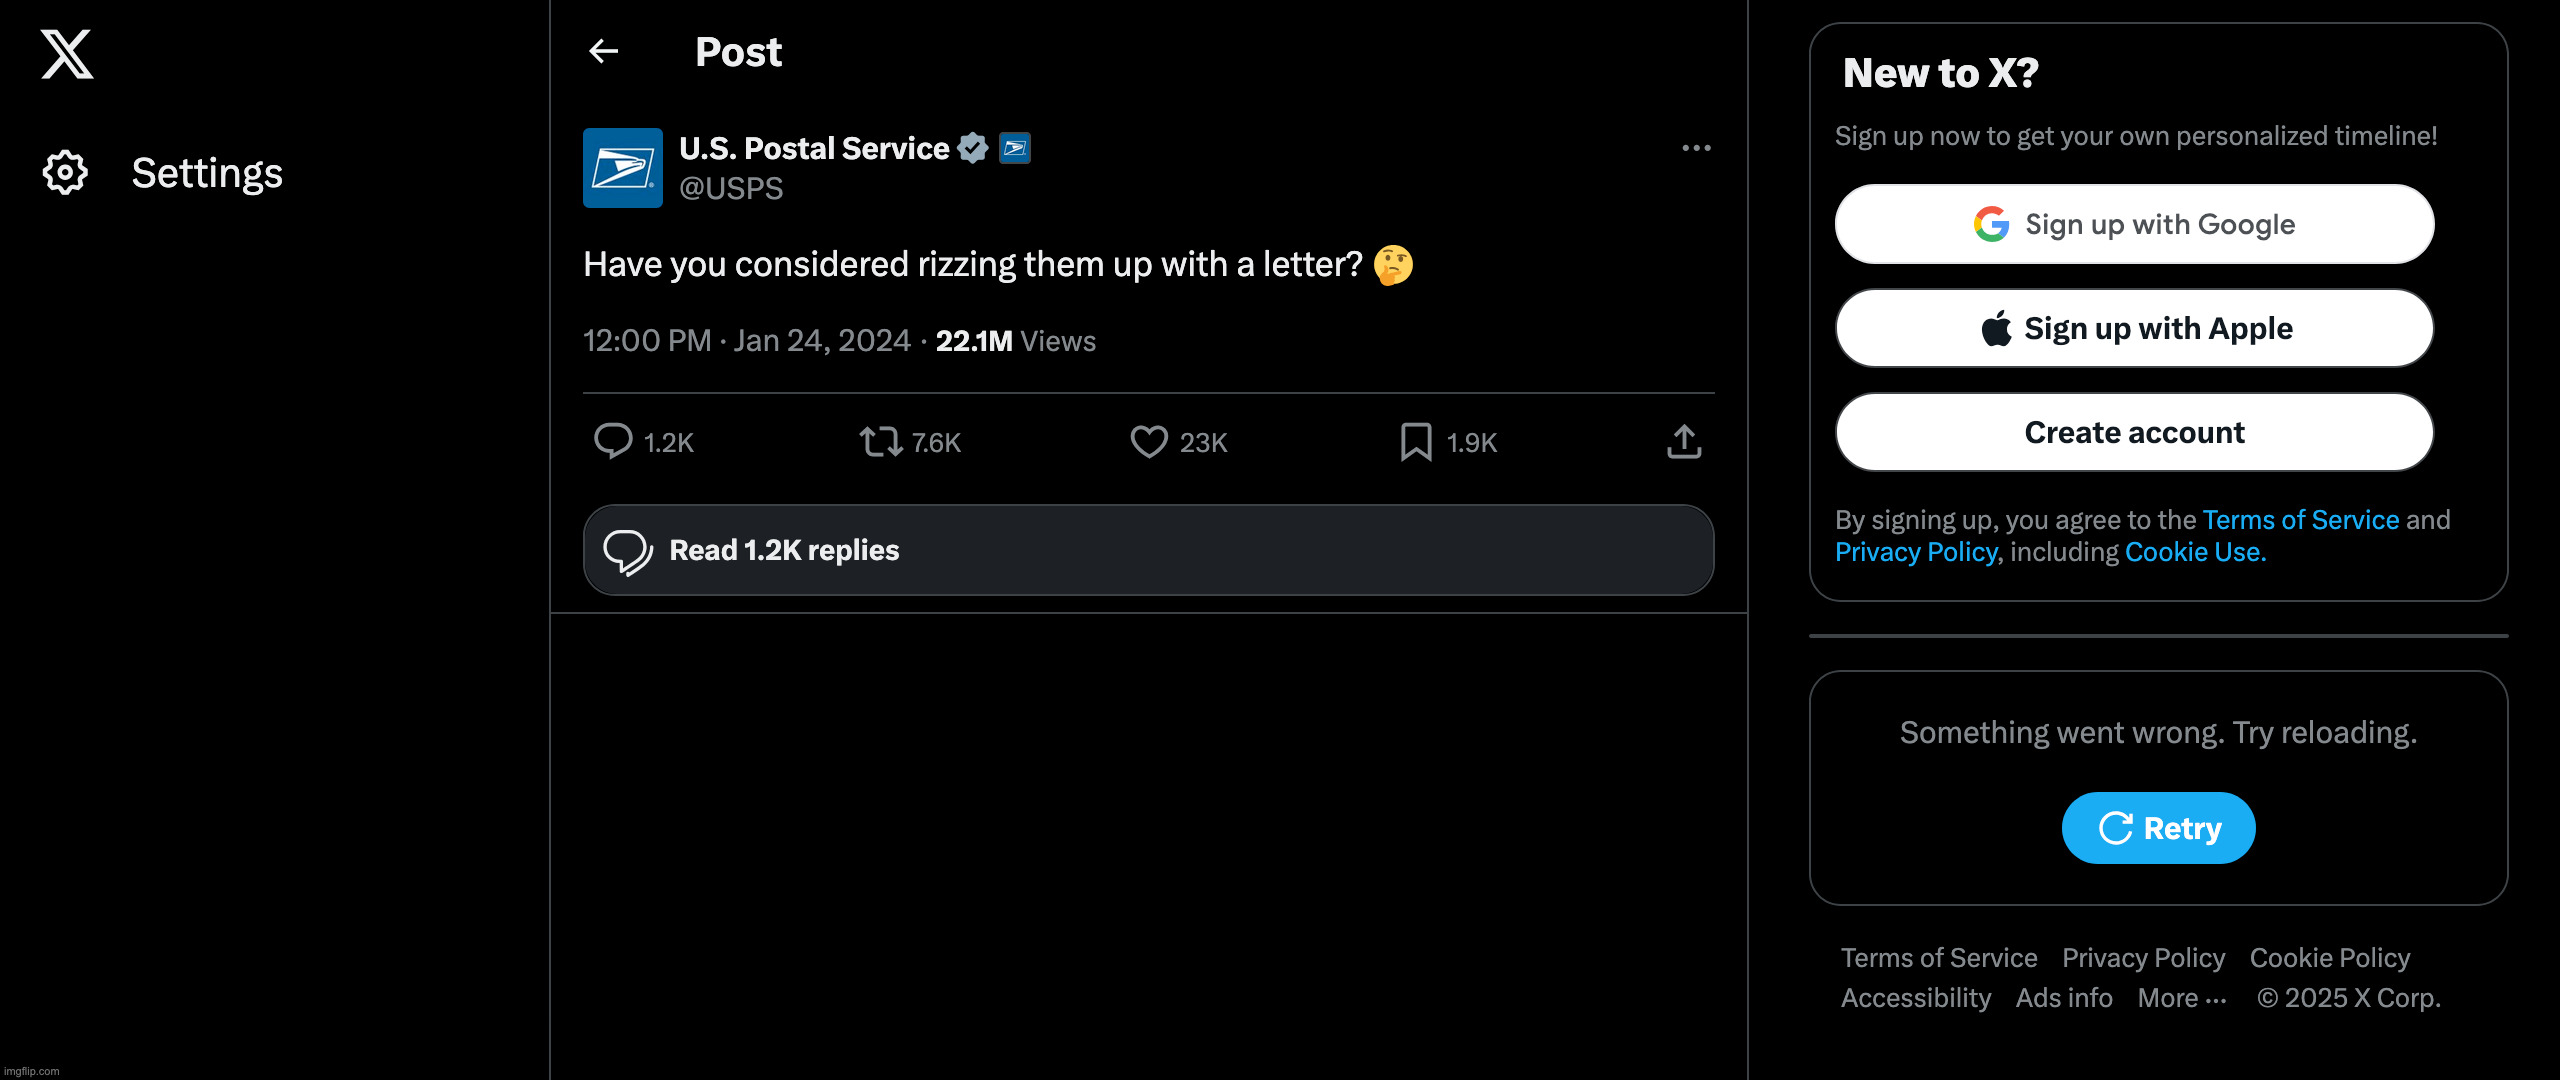Click the USPS affiliate badge icon
Viewport: 2560px width, 1080px height.
(x=1015, y=148)
